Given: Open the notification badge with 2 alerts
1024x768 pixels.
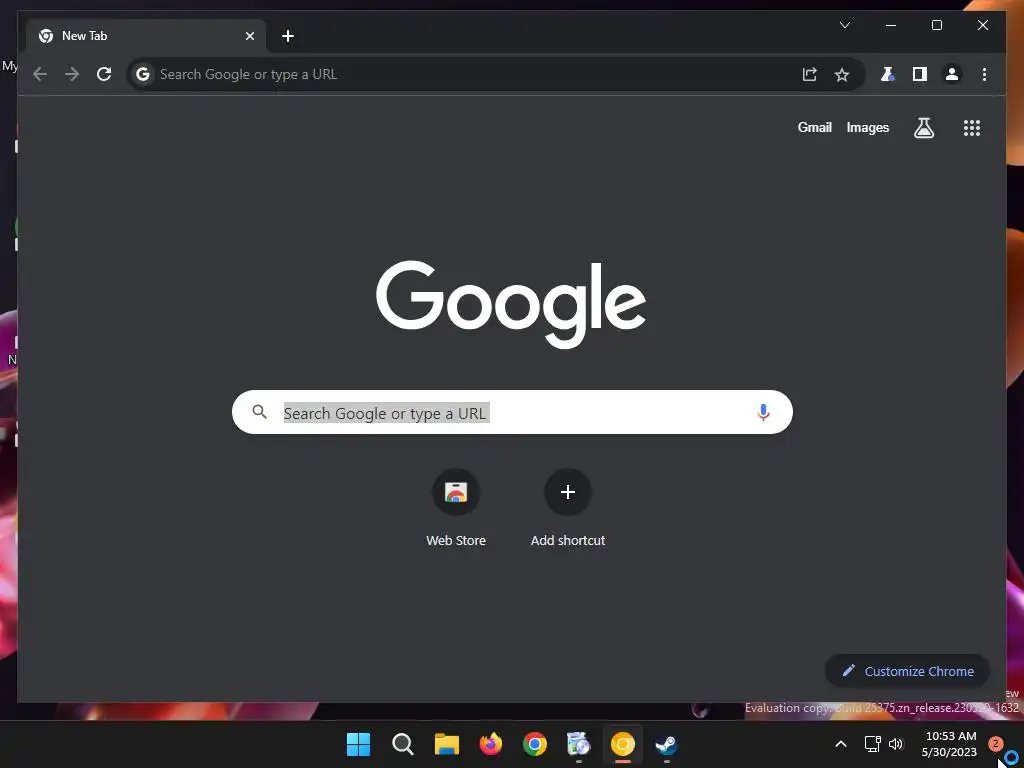Looking at the screenshot, I should 995,743.
